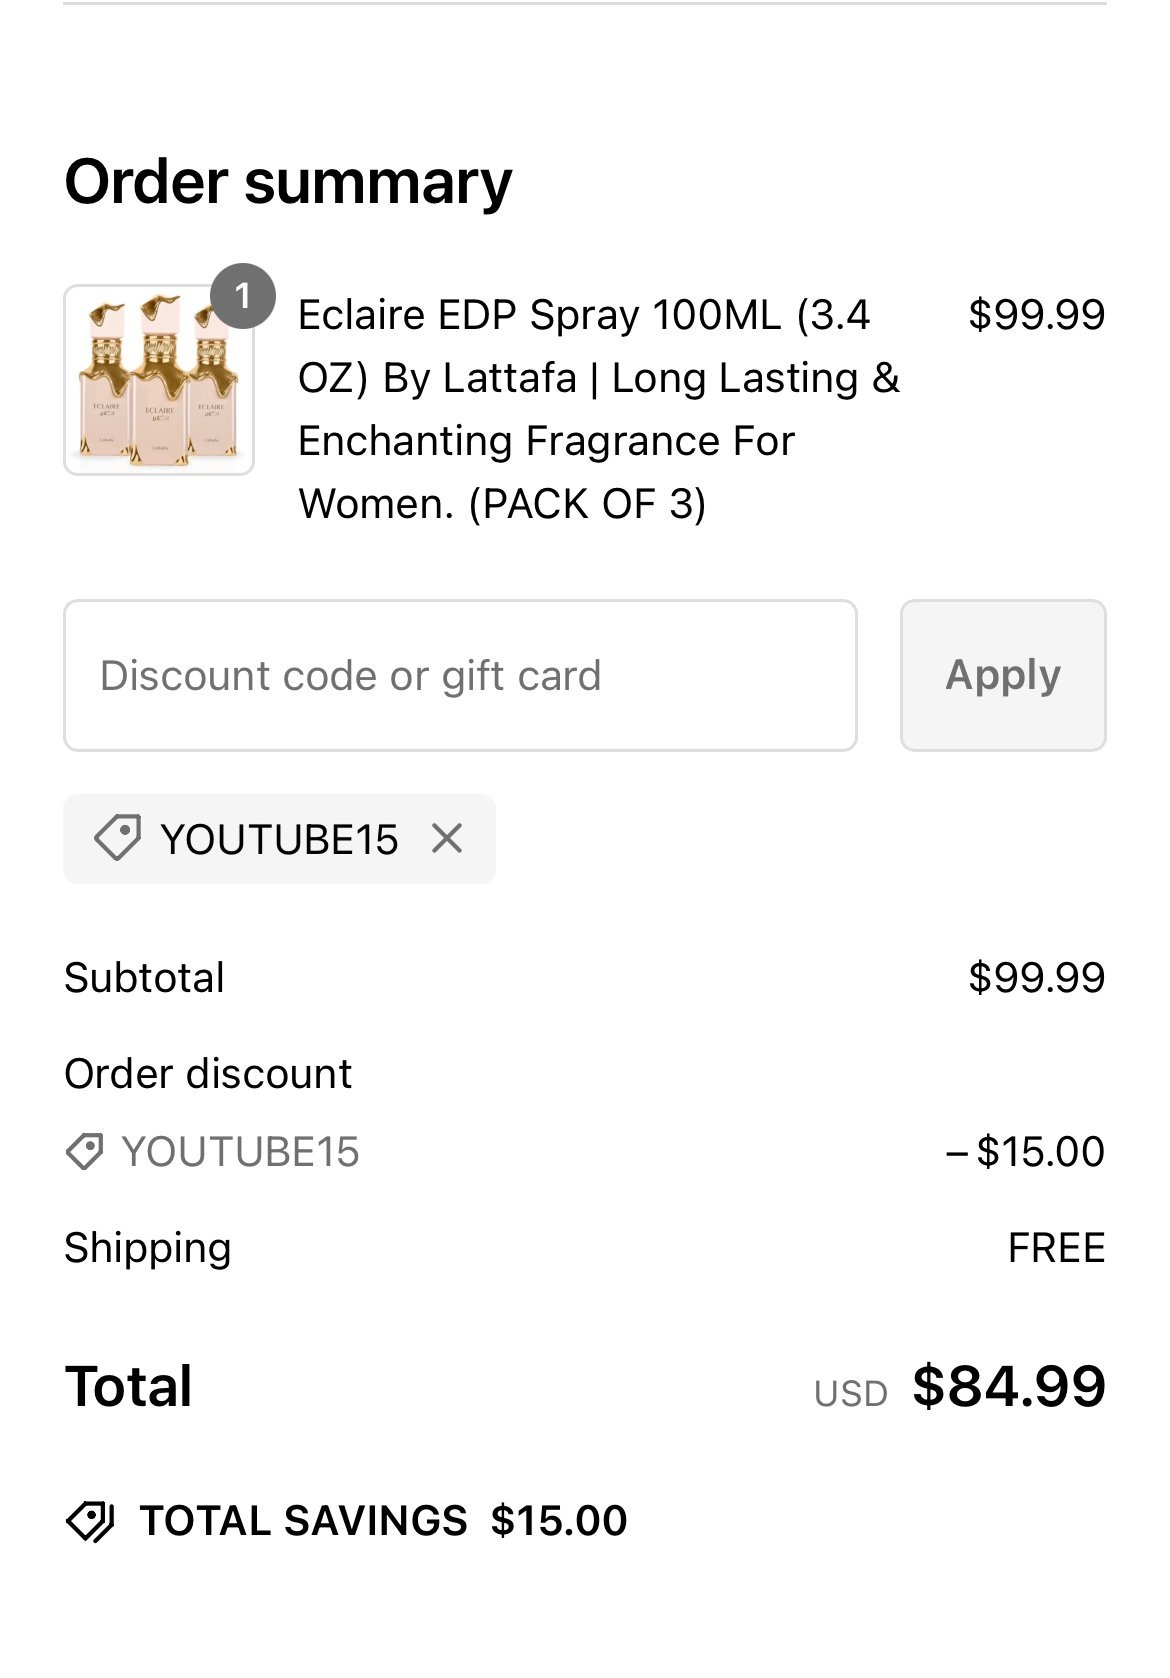Screen dimensions: 1170x1678
Task: Click the FREE shipping value
Action: tap(1056, 1248)
